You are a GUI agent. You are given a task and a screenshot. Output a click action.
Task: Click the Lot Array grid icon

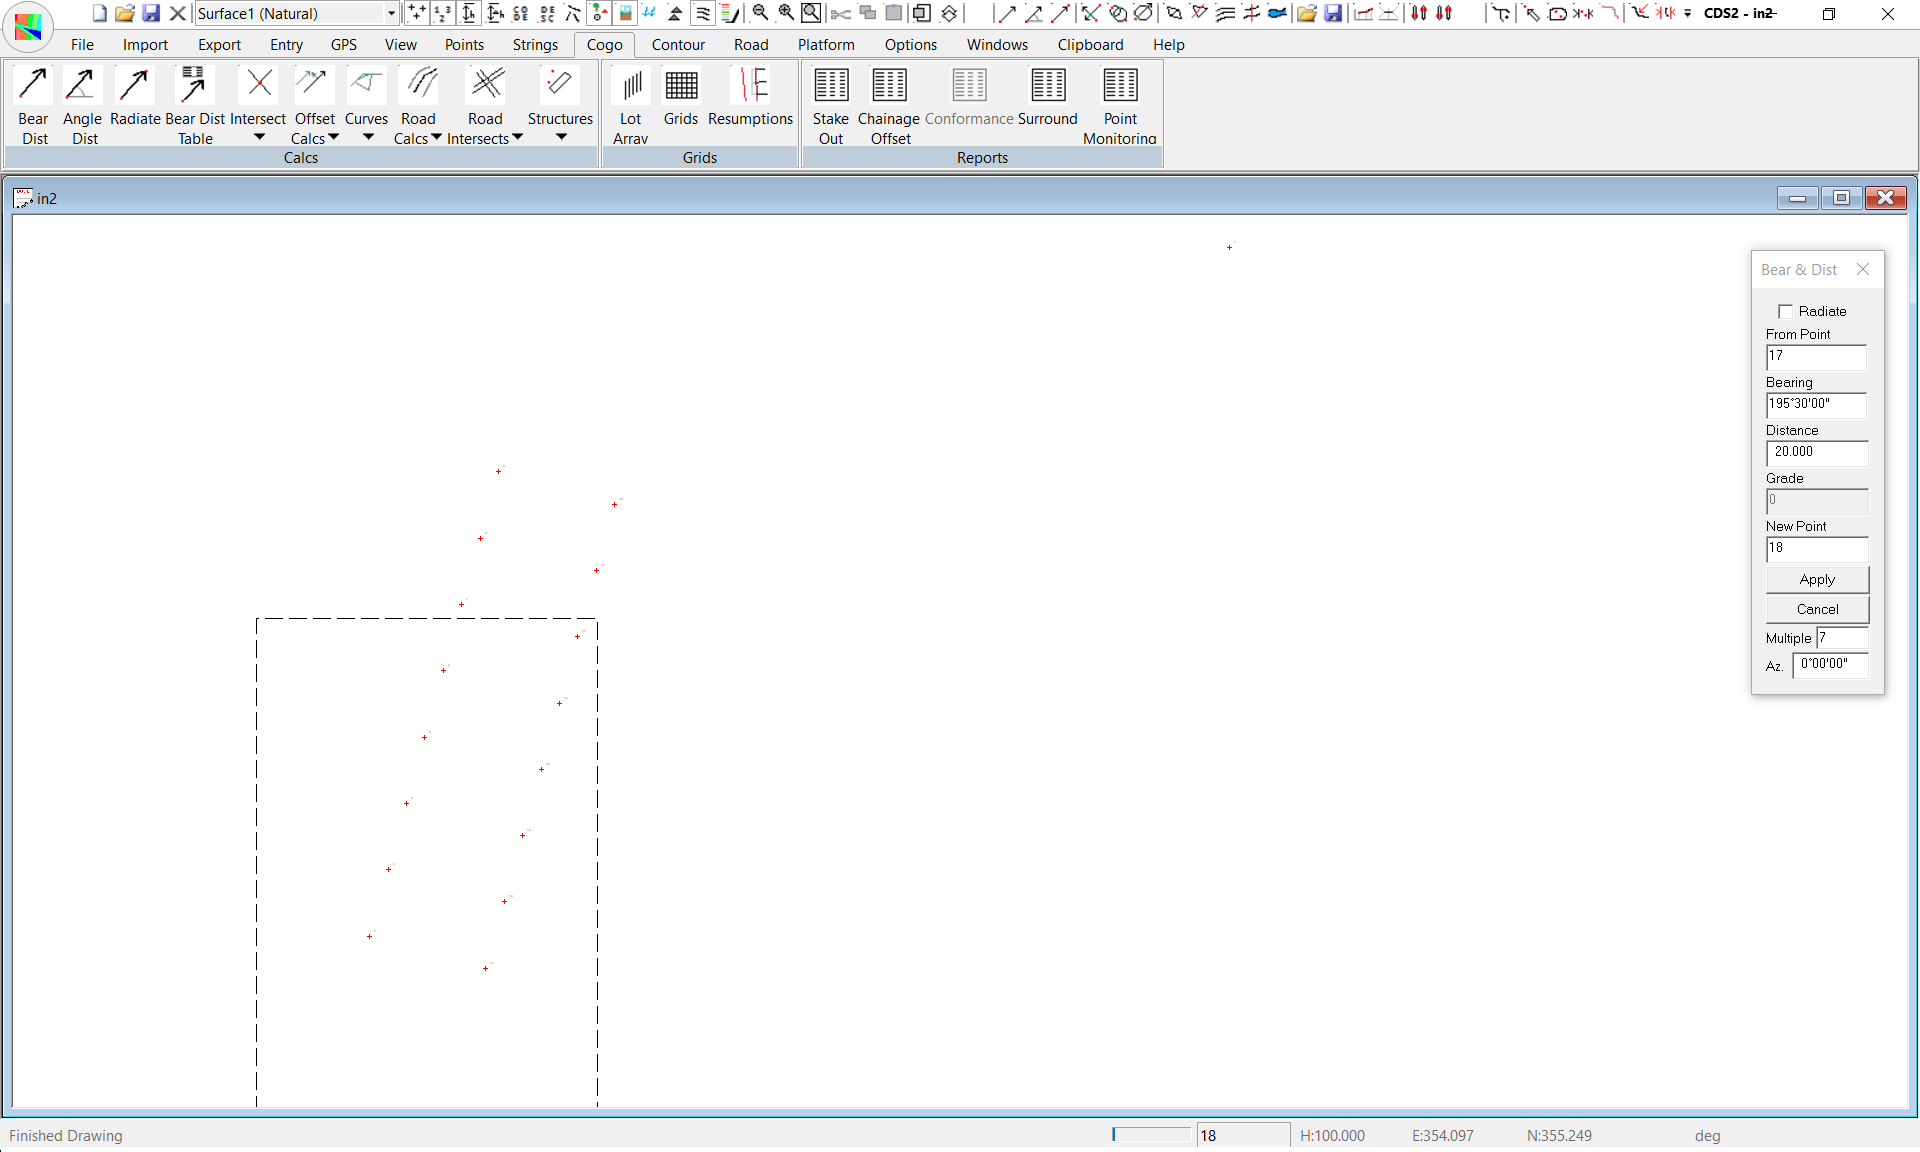631,86
